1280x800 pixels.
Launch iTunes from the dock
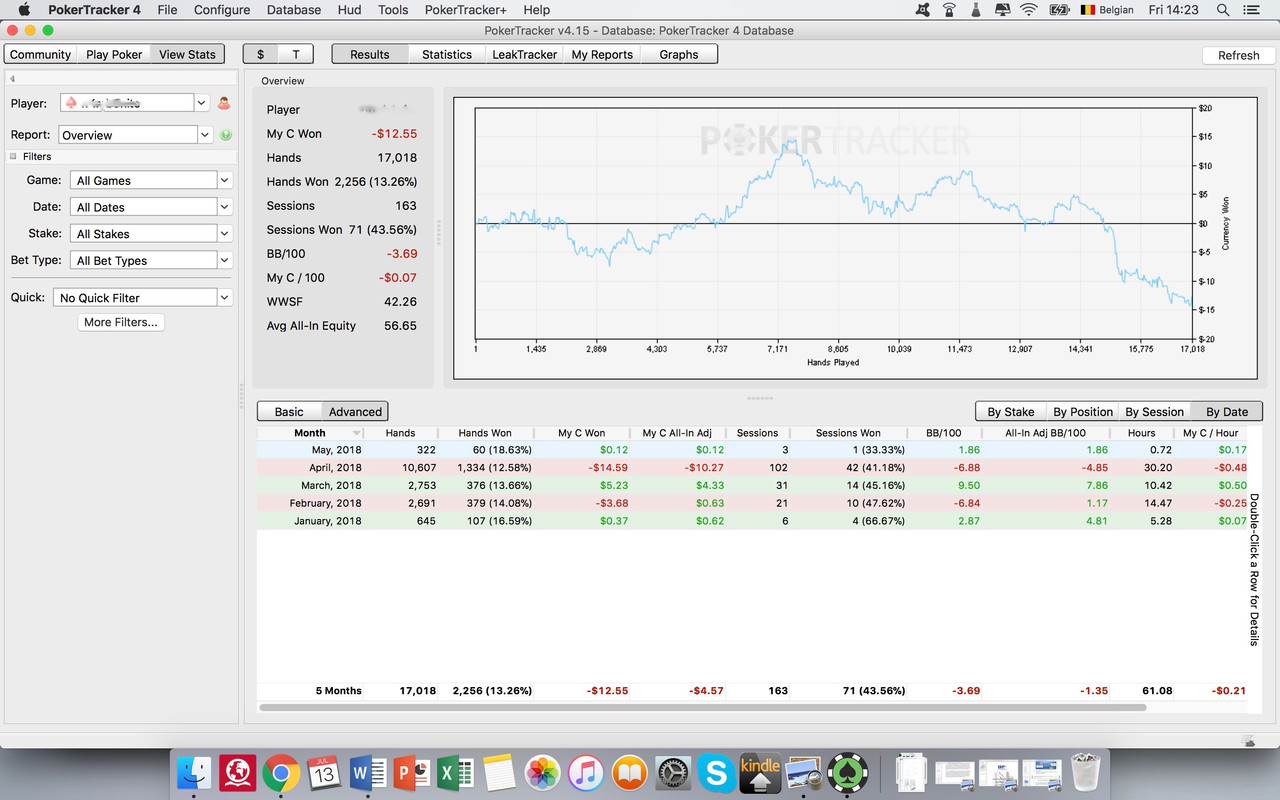pos(586,773)
